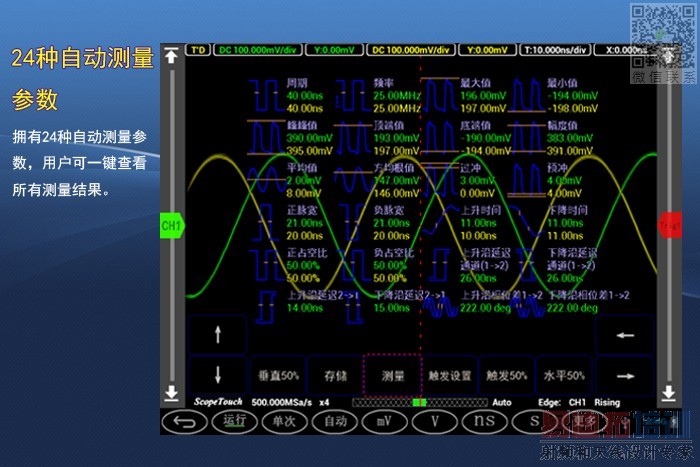Click the falling edge phase difference 1->2 icon
The width and height of the screenshot is (700, 467).
[529, 307]
